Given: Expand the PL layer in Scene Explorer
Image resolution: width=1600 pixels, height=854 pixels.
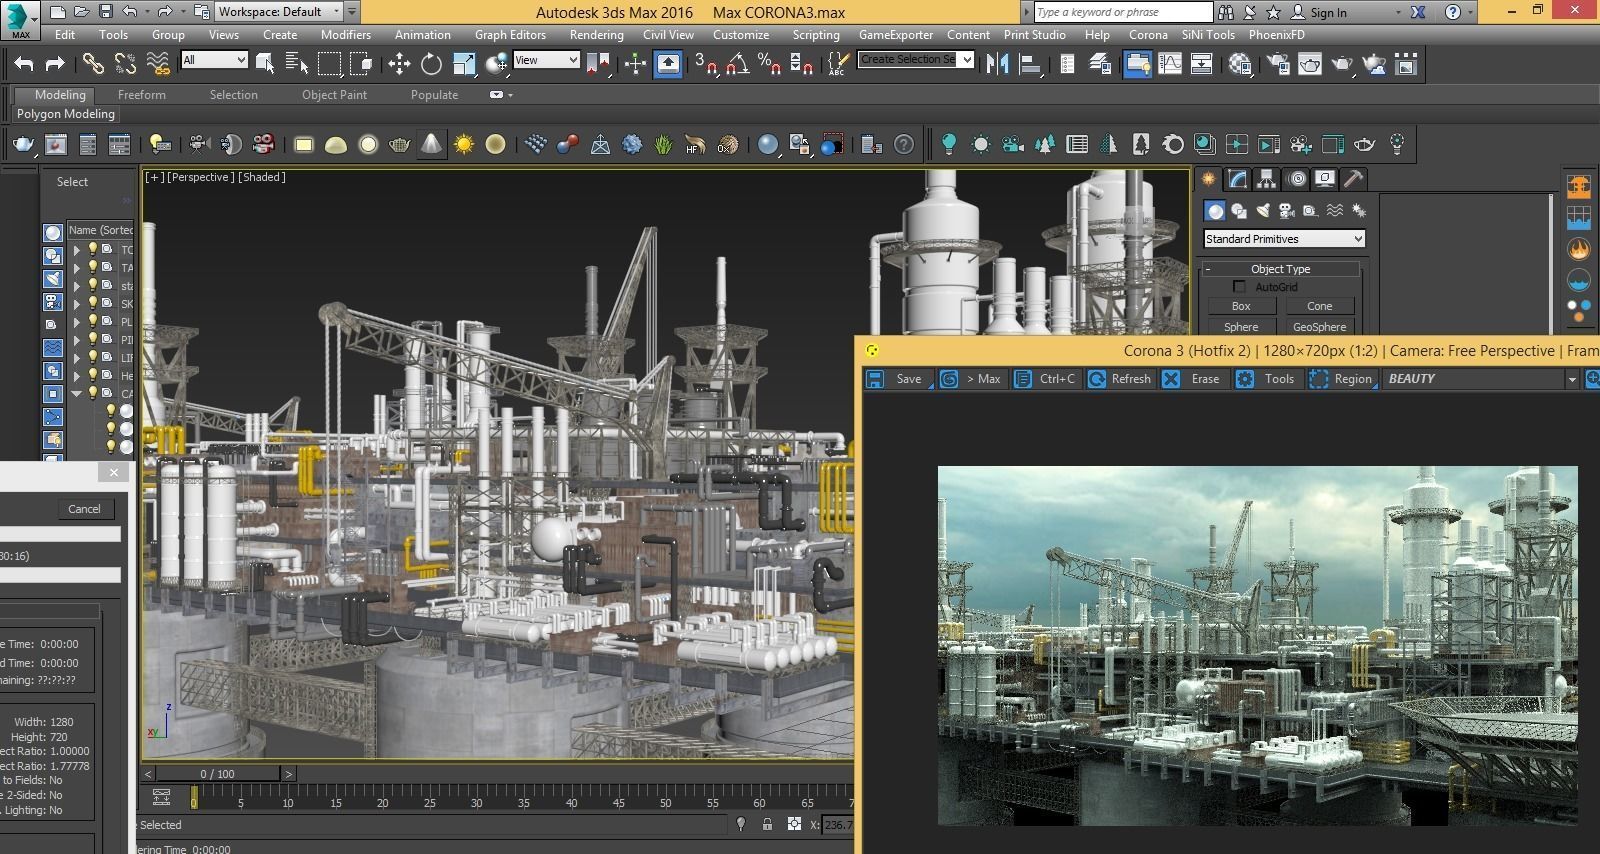Looking at the screenshot, I should 77,322.
